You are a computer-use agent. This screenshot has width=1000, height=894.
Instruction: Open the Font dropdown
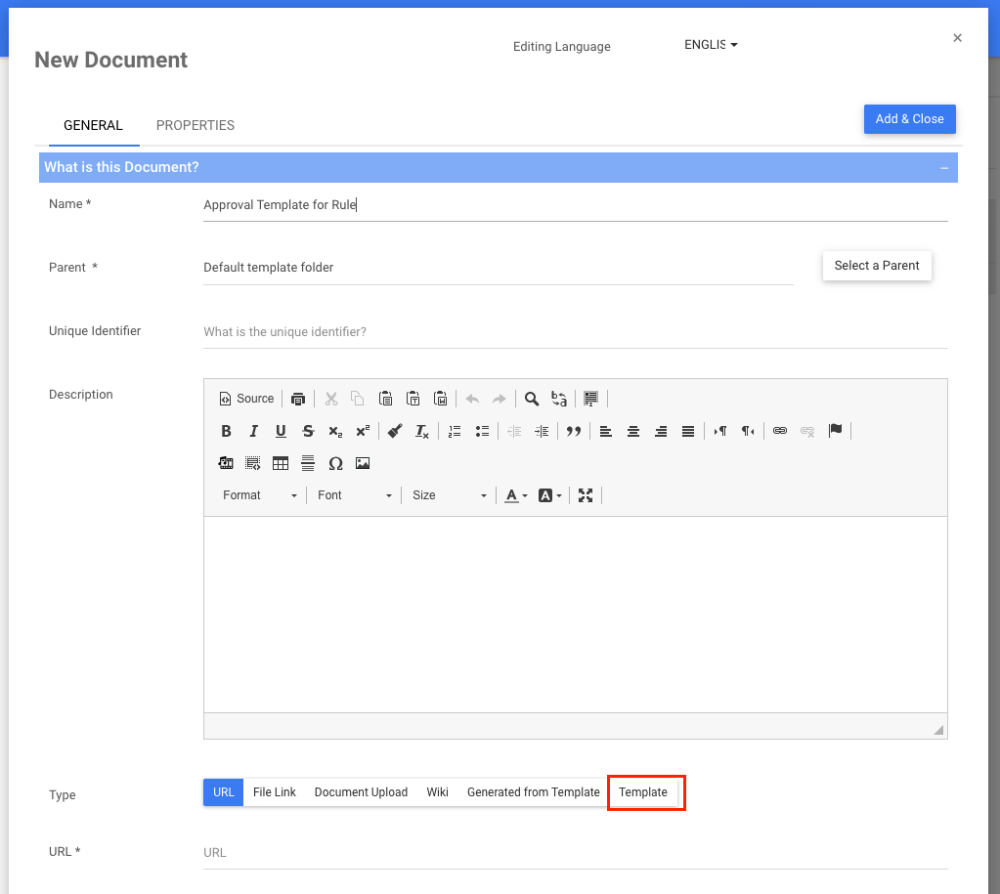(x=354, y=495)
